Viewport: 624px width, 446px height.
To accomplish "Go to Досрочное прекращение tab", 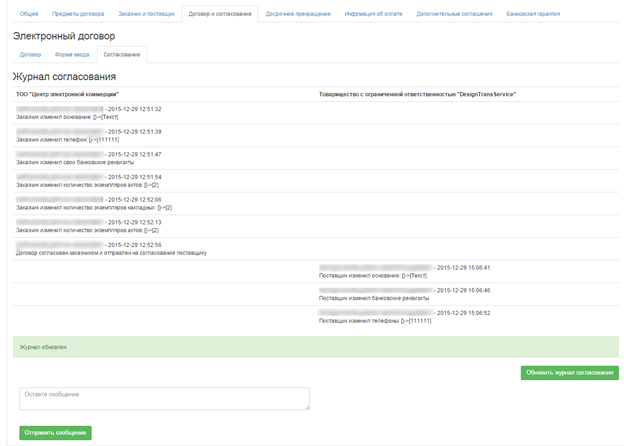I will tap(296, 15).
